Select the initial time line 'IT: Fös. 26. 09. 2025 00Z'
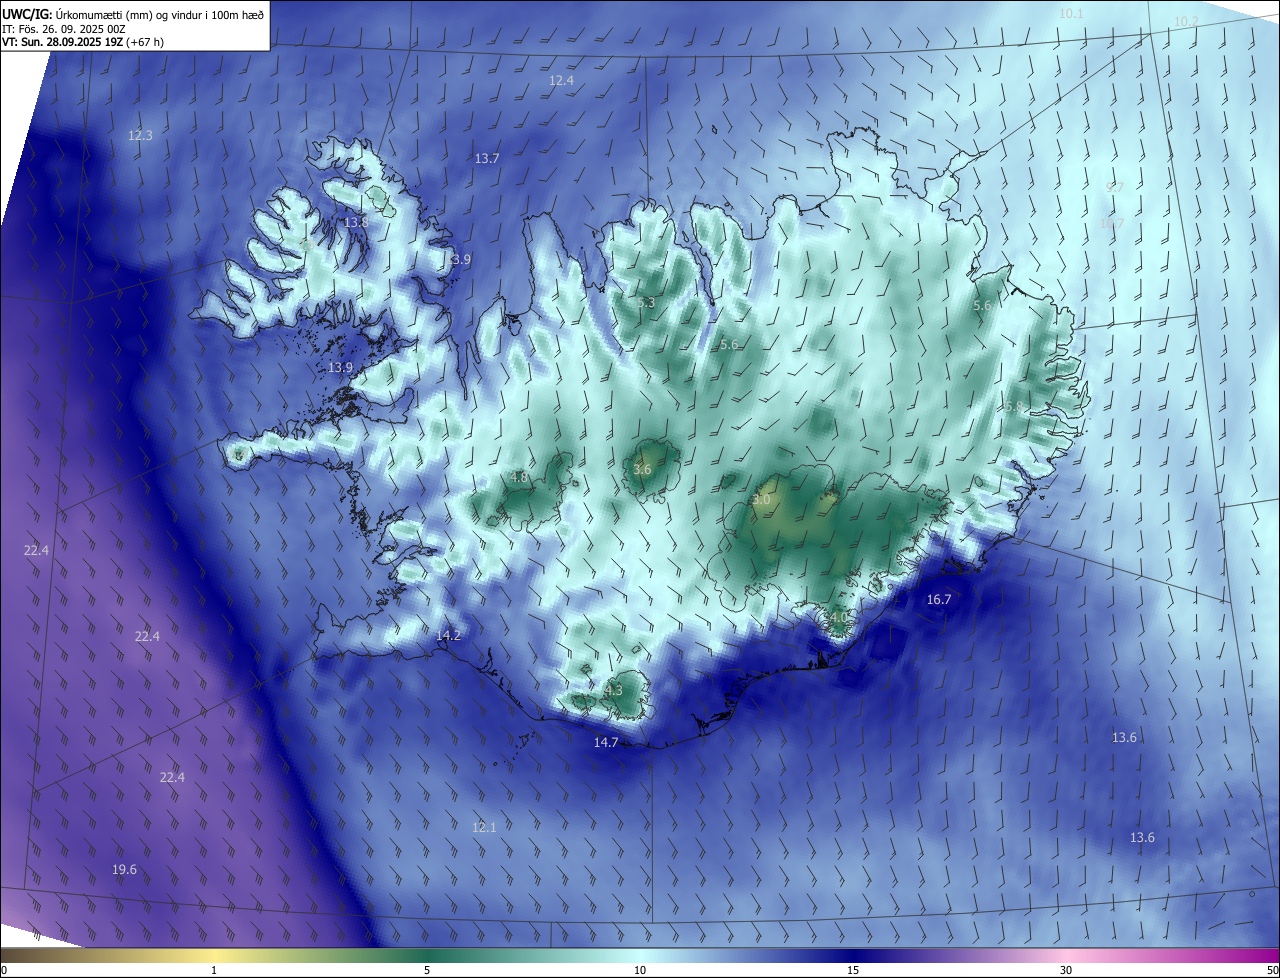 [64, 28]
